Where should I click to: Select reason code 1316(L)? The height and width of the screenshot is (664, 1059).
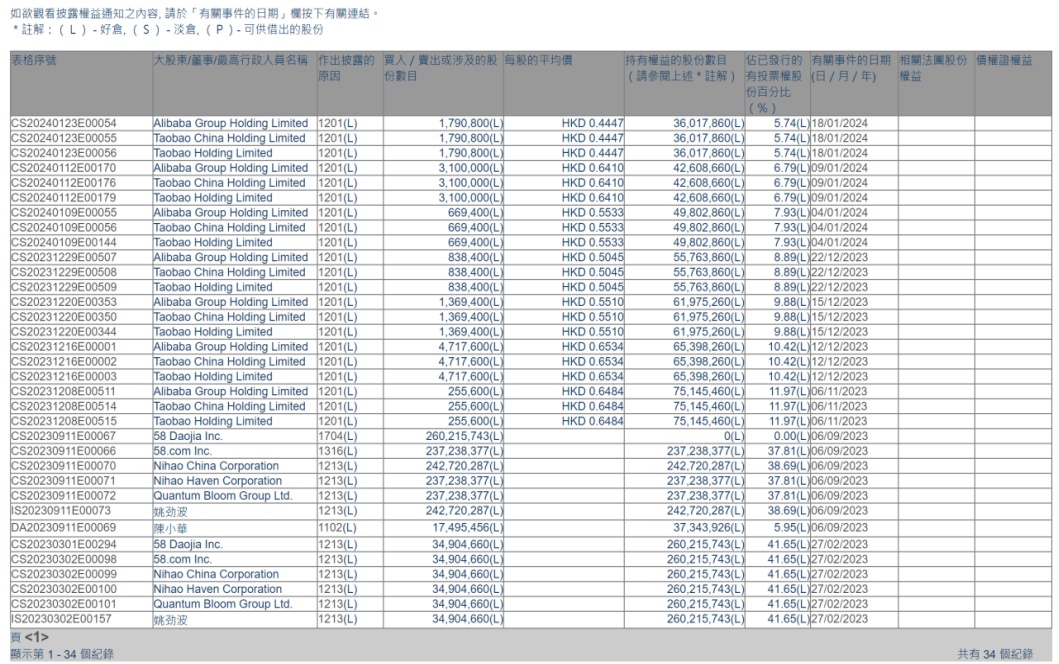click(x=338, y=451)
